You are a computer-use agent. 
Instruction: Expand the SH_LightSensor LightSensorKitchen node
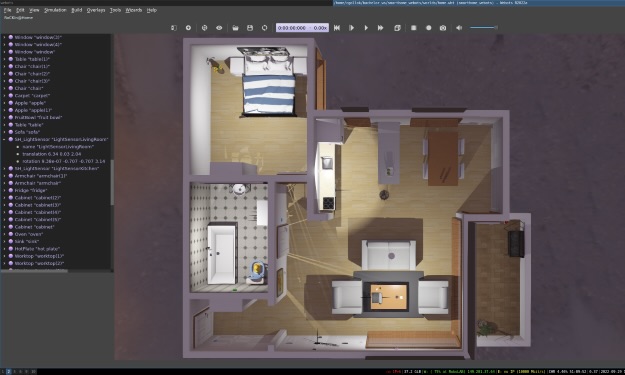(4, 169)
